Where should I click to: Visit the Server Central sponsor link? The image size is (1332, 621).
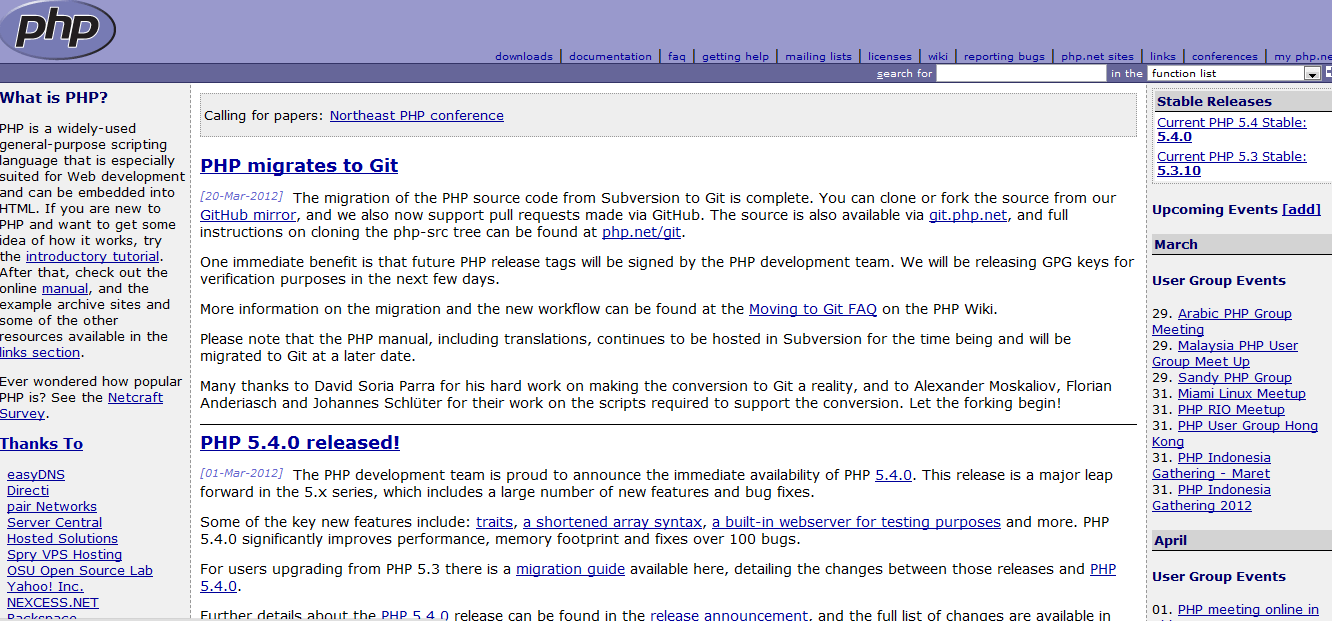[x=54, y=523]
